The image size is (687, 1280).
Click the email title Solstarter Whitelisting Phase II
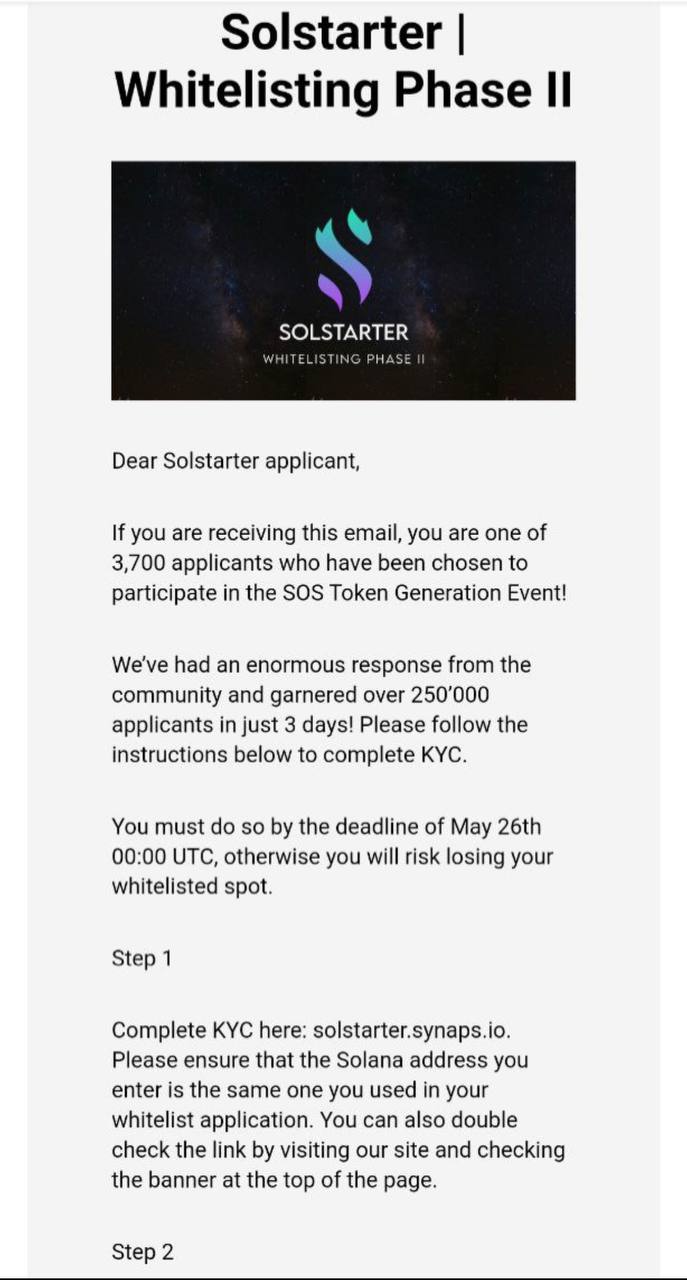[x=343, y=60]
